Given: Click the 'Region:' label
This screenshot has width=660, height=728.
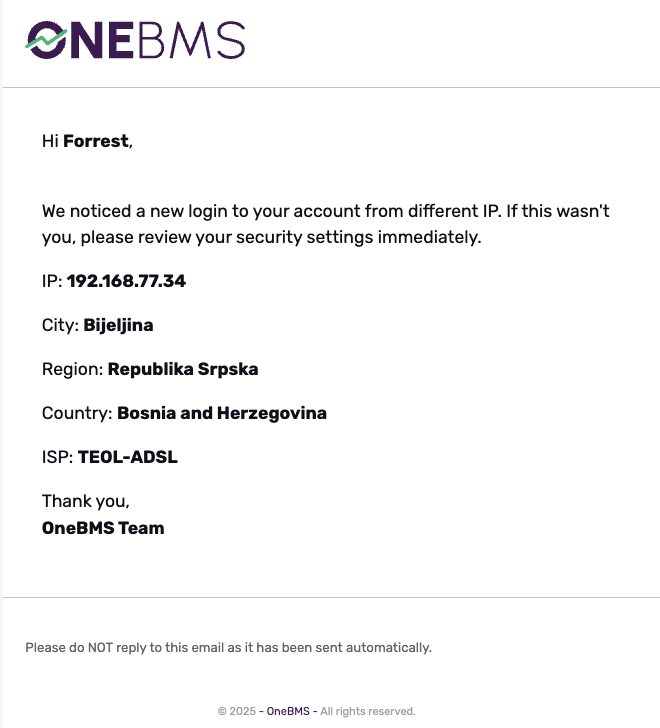Looking at the screenshot, I should point(72,369).
